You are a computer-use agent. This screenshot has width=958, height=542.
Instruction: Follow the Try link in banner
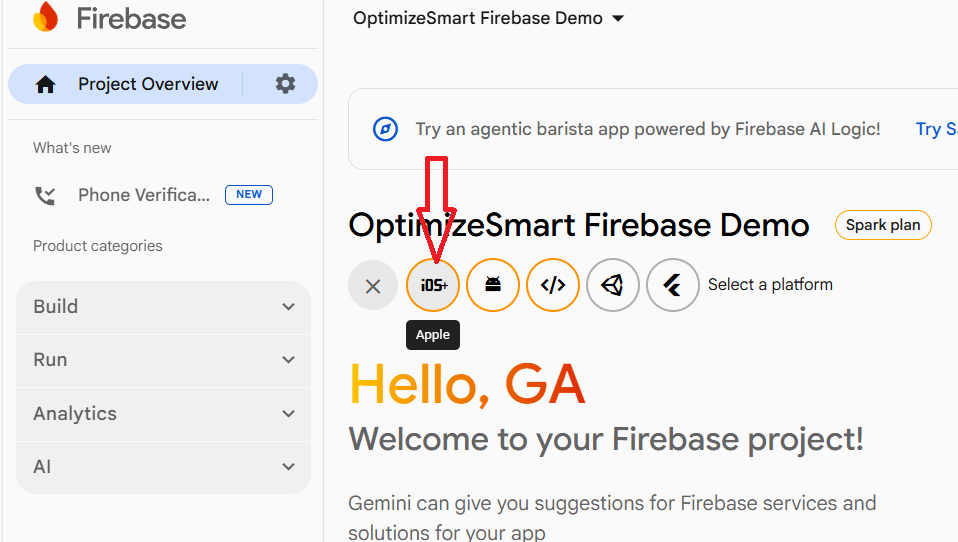tap(936, 129)
